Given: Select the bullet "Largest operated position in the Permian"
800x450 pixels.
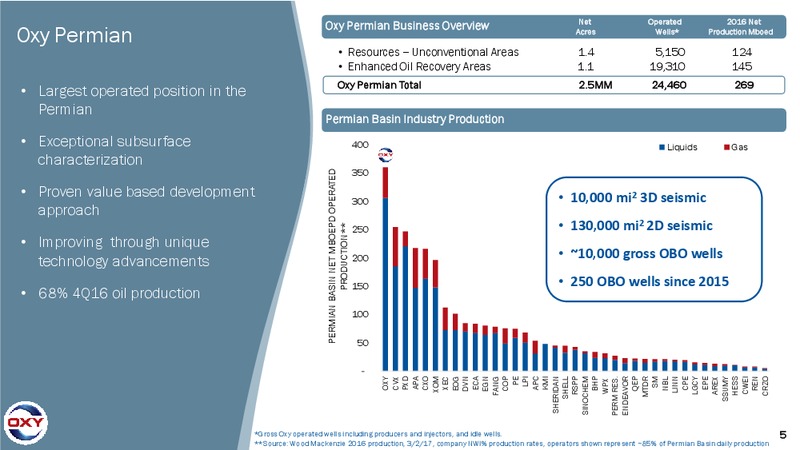Looking at the screenshot, I should 142,100.
